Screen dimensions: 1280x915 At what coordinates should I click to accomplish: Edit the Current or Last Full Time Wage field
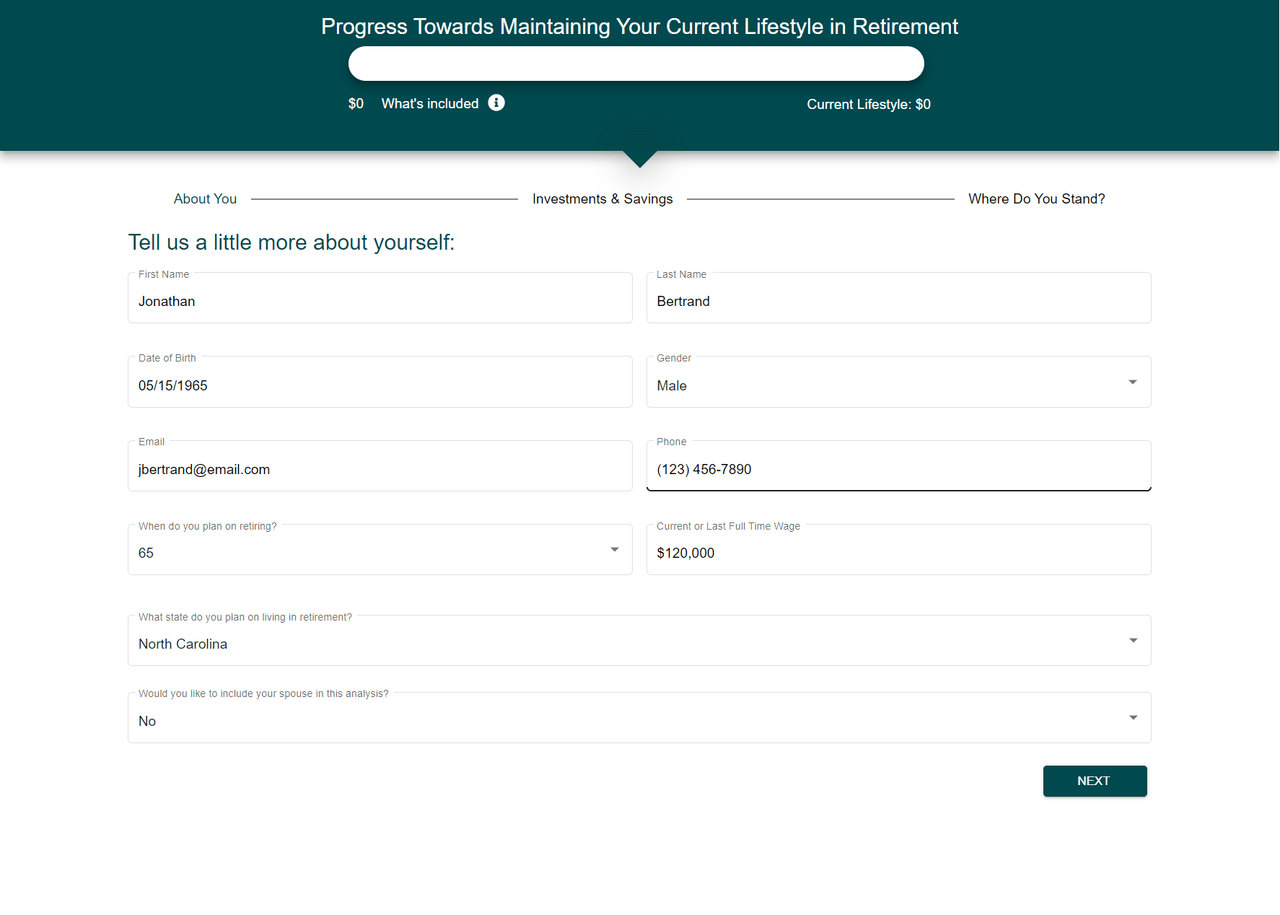(x=899, y=550)
